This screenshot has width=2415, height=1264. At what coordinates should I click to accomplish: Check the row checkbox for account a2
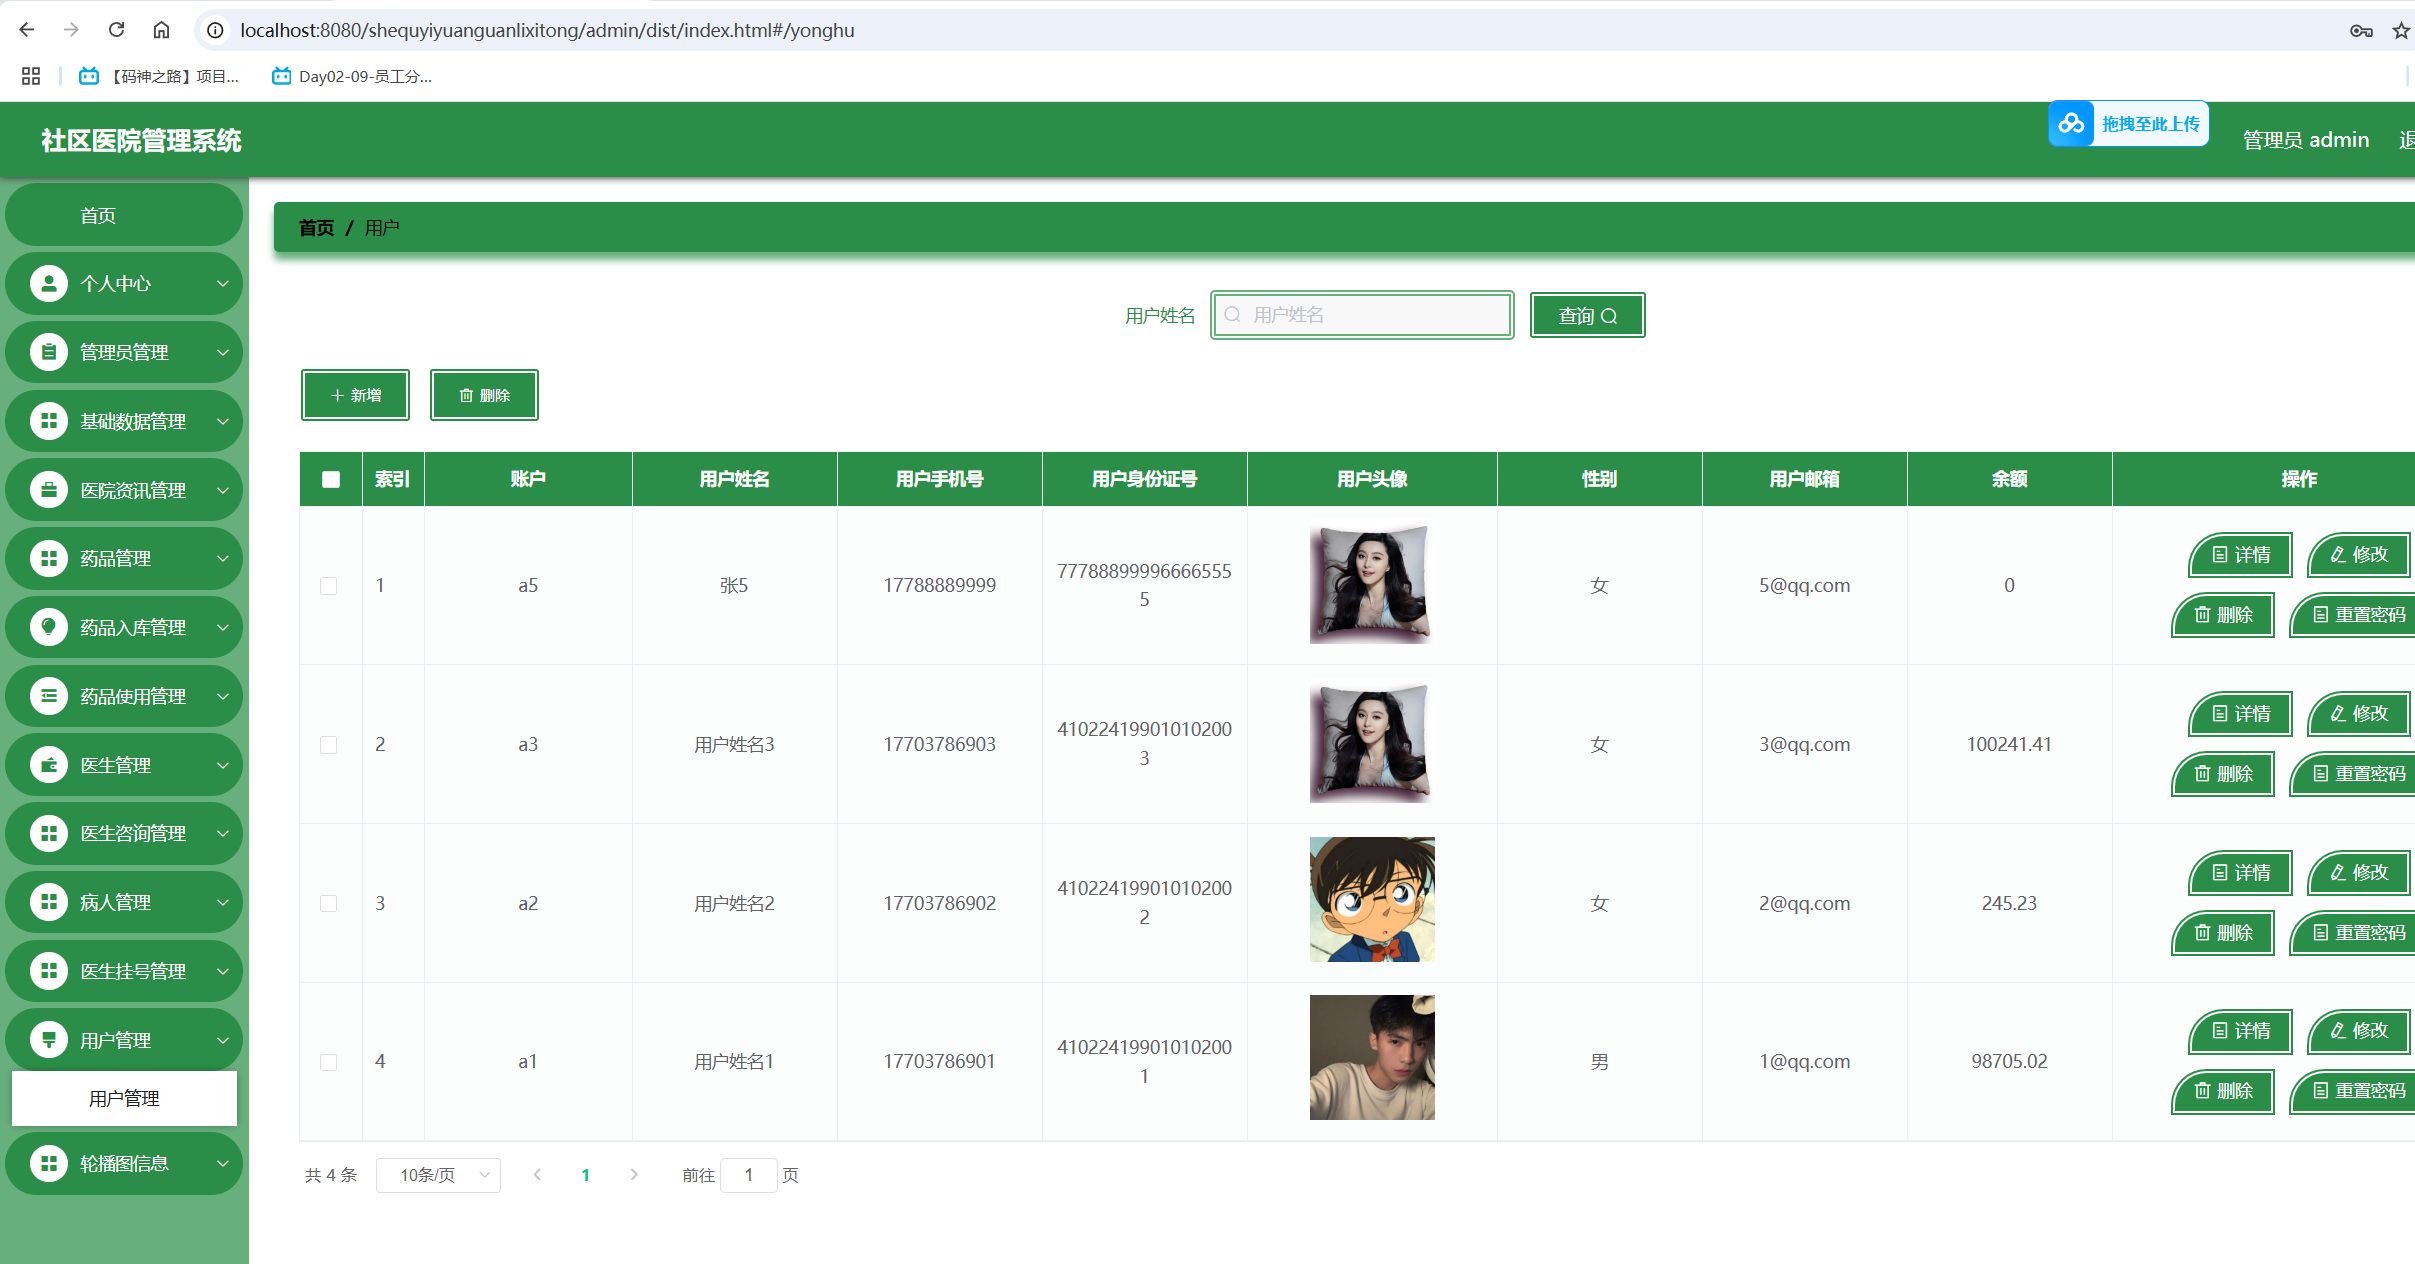328,904
